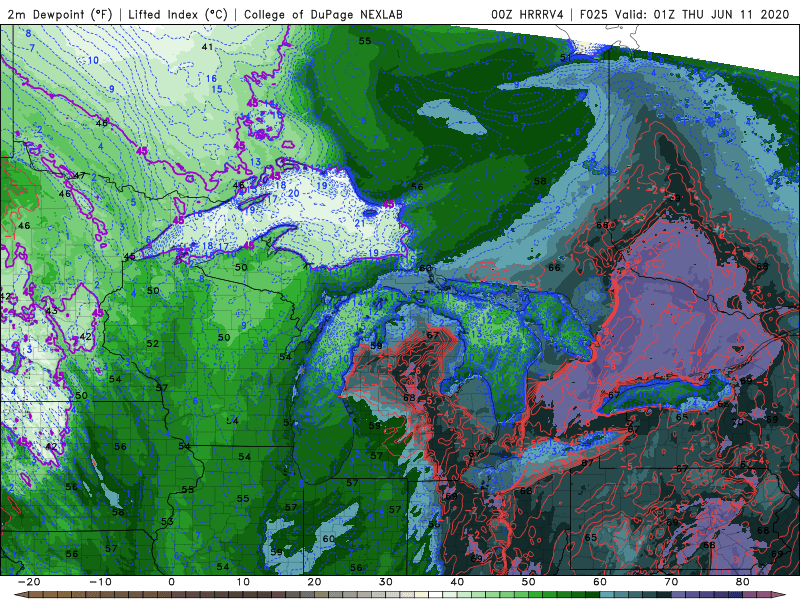This screenshot has width=800, height=600.
Task: Select the "College of DuPage NEXLAB" header text
Action: click(323, 15)
